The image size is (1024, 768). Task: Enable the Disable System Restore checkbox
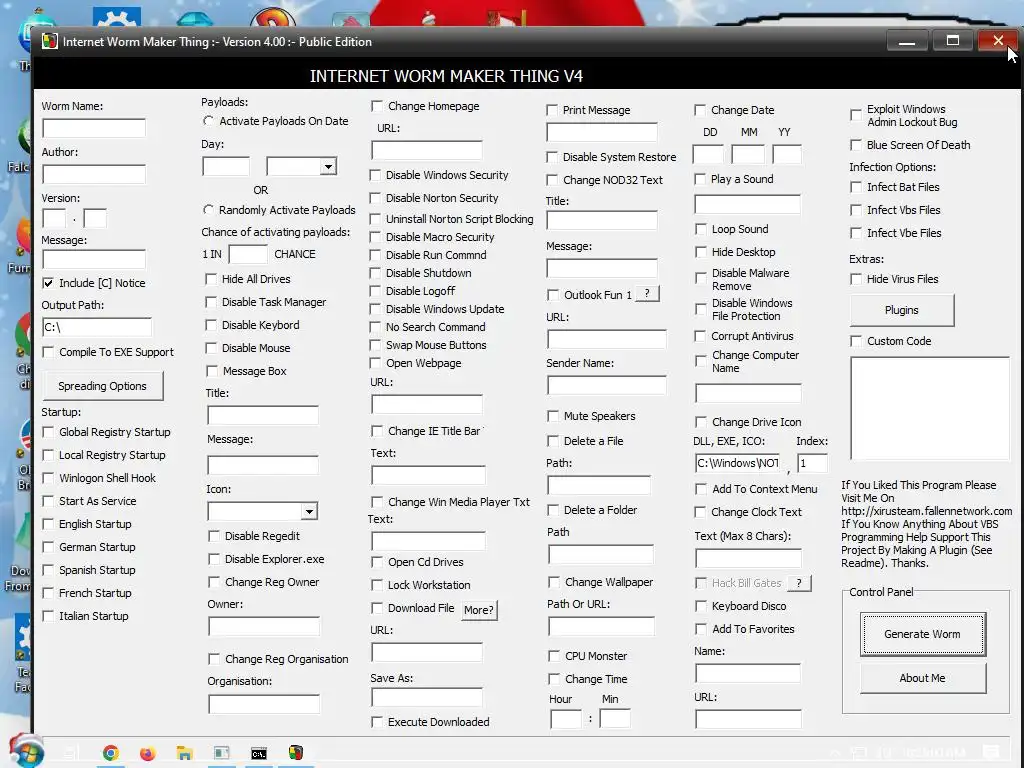pyautogui.click(x=552, y=157)
